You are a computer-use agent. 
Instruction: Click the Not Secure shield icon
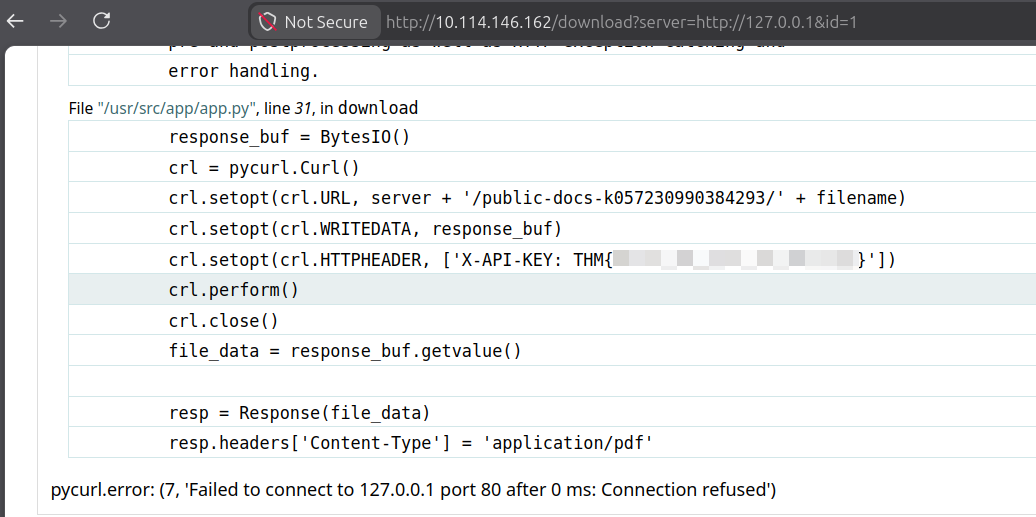[267, 21]
